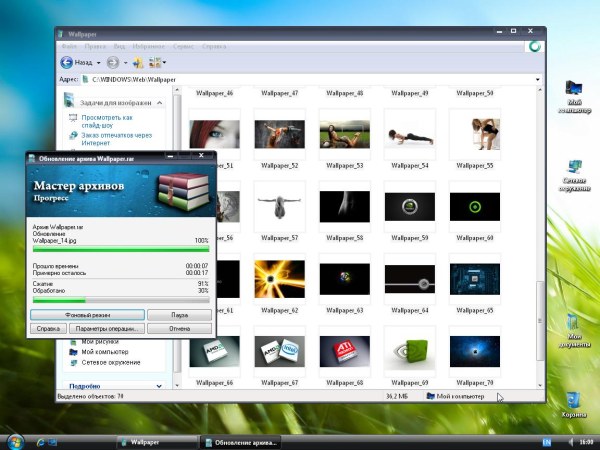Collapse the Задачи для изображений panel
The width and height of the screenshot is (600, 450).
[157, 102]
